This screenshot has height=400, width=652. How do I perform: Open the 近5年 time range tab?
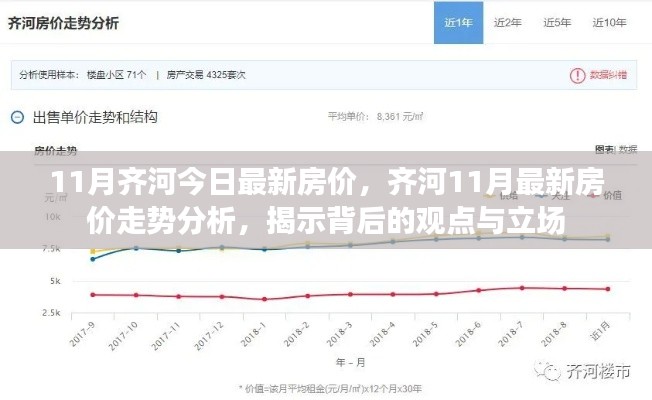coord(558,22)
